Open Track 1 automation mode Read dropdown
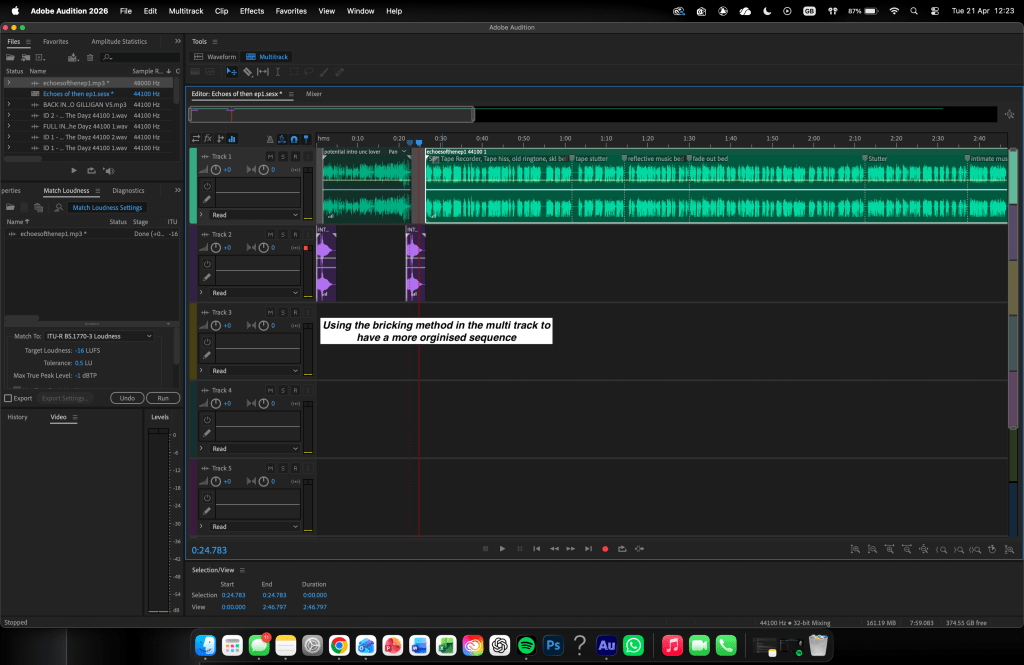This screenshot has width=1024, height=665. 254,215
